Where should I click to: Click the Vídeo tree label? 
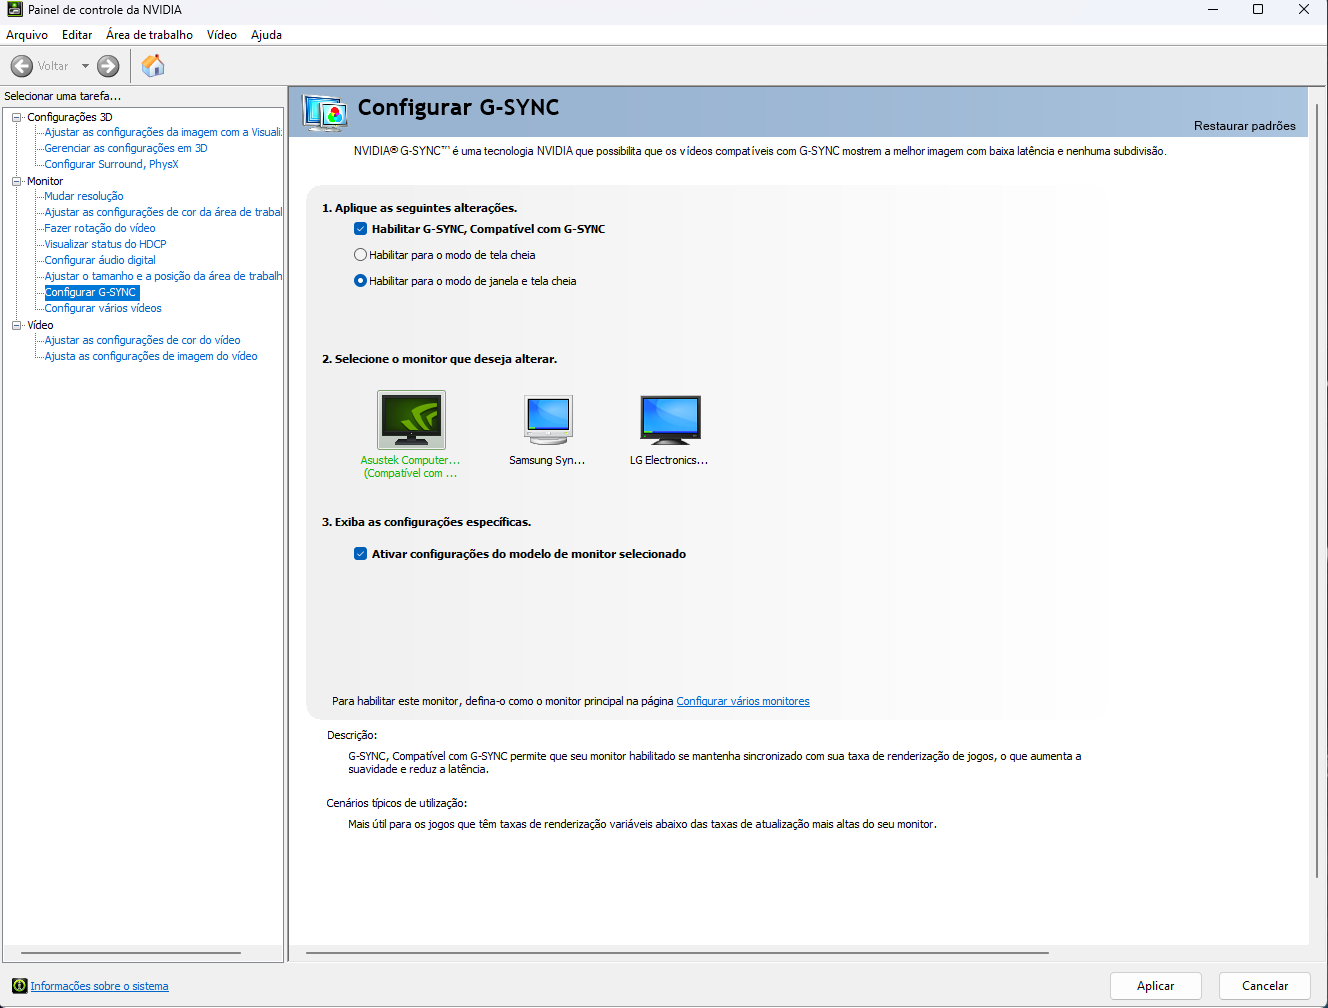(x=41, y=325)
